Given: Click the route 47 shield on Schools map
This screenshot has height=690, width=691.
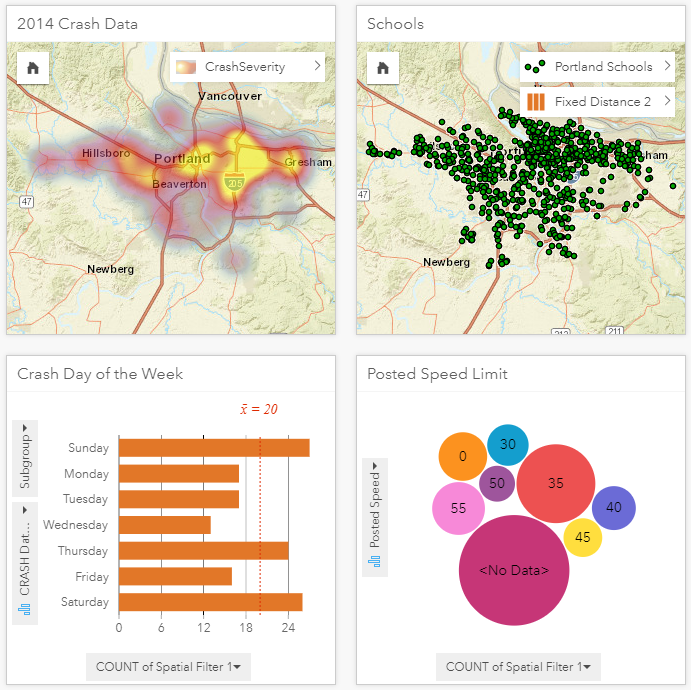Looking at the screenshot, I should (x=362, y=195).
